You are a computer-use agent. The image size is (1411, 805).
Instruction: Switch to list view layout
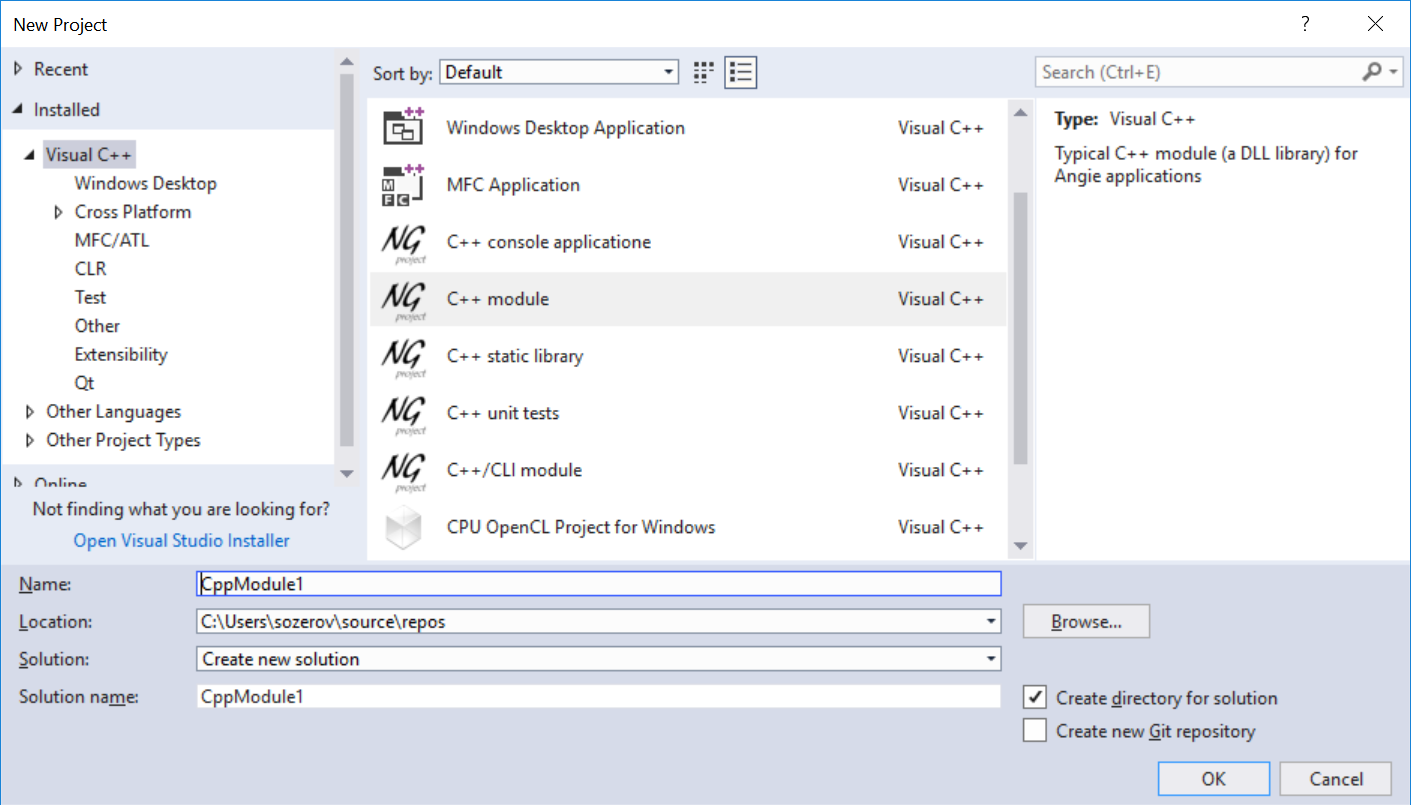[x=741, y=72]
